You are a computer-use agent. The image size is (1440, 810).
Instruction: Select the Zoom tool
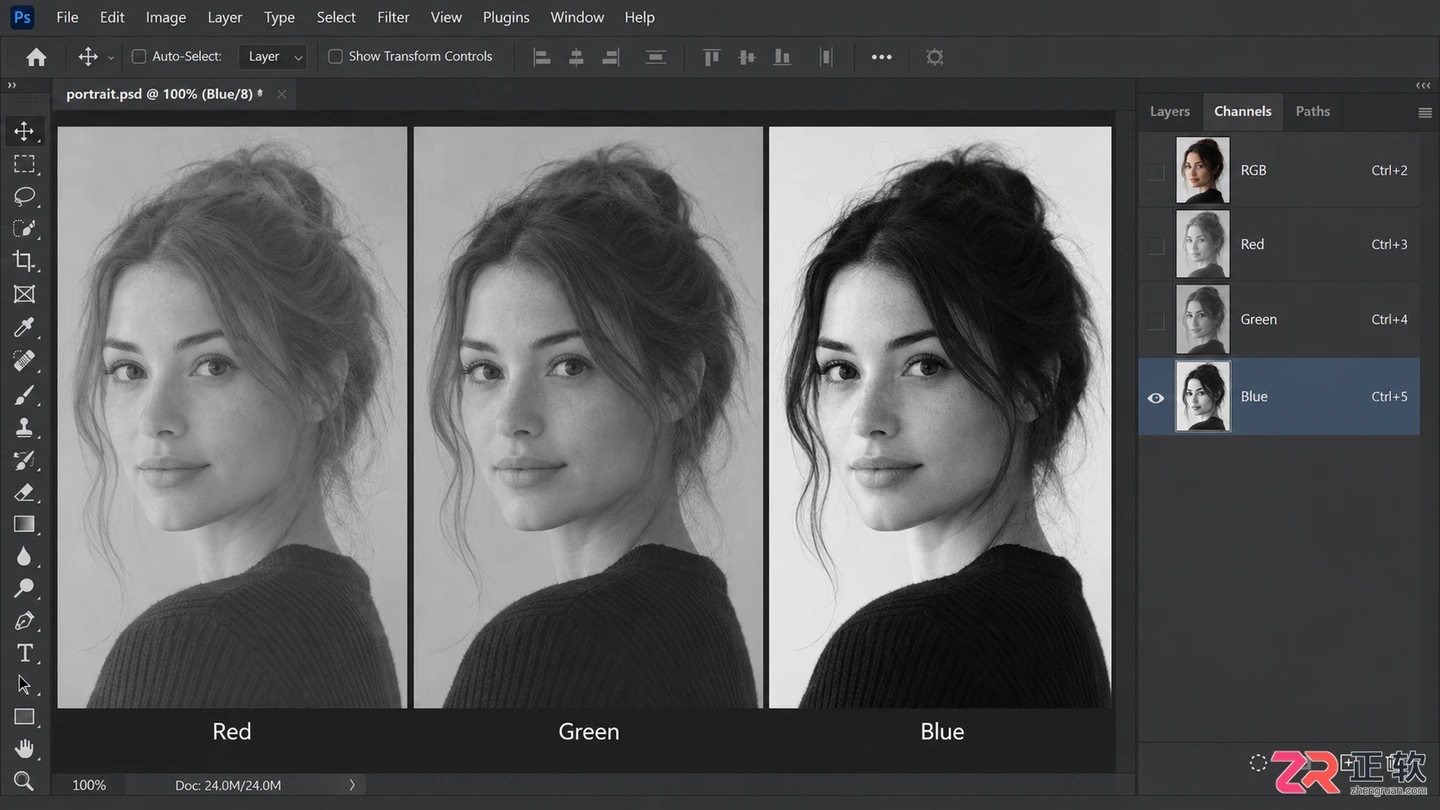[x=24, y=781]
